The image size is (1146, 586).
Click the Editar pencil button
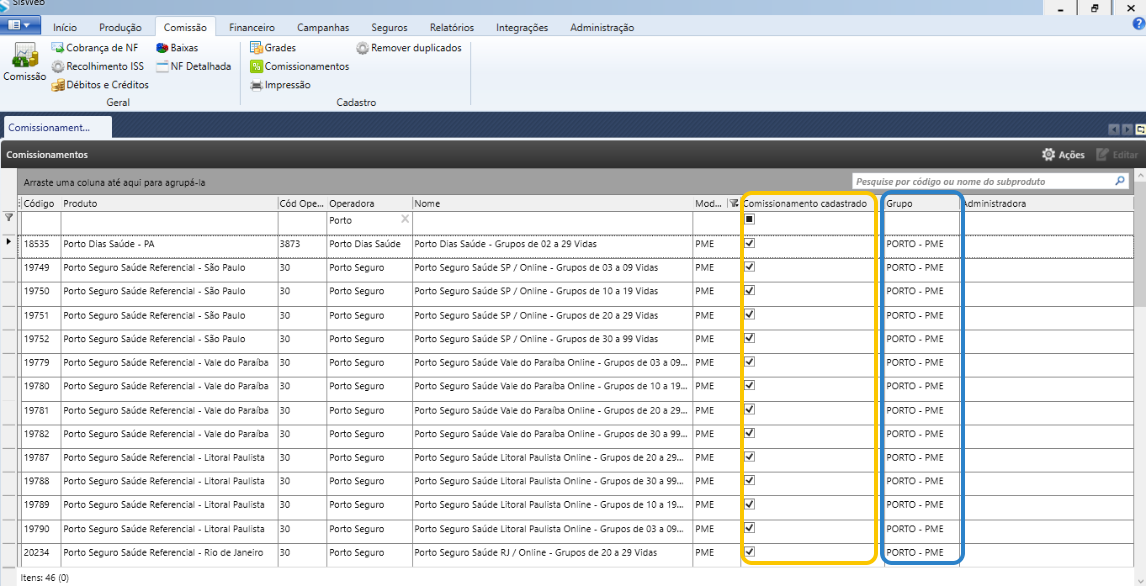(1117, 155)
